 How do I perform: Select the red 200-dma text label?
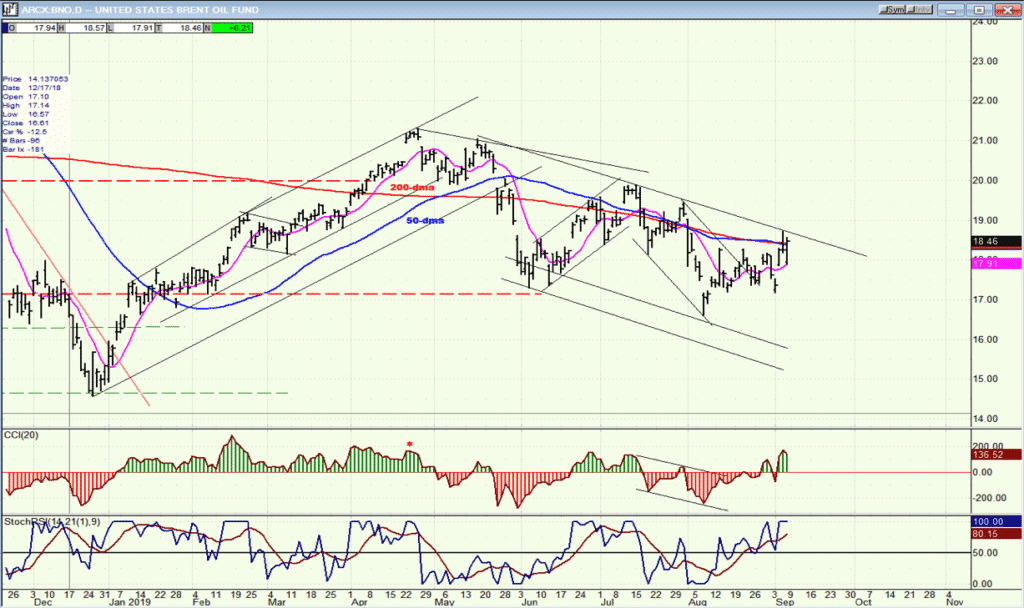(x=412, y=187)
